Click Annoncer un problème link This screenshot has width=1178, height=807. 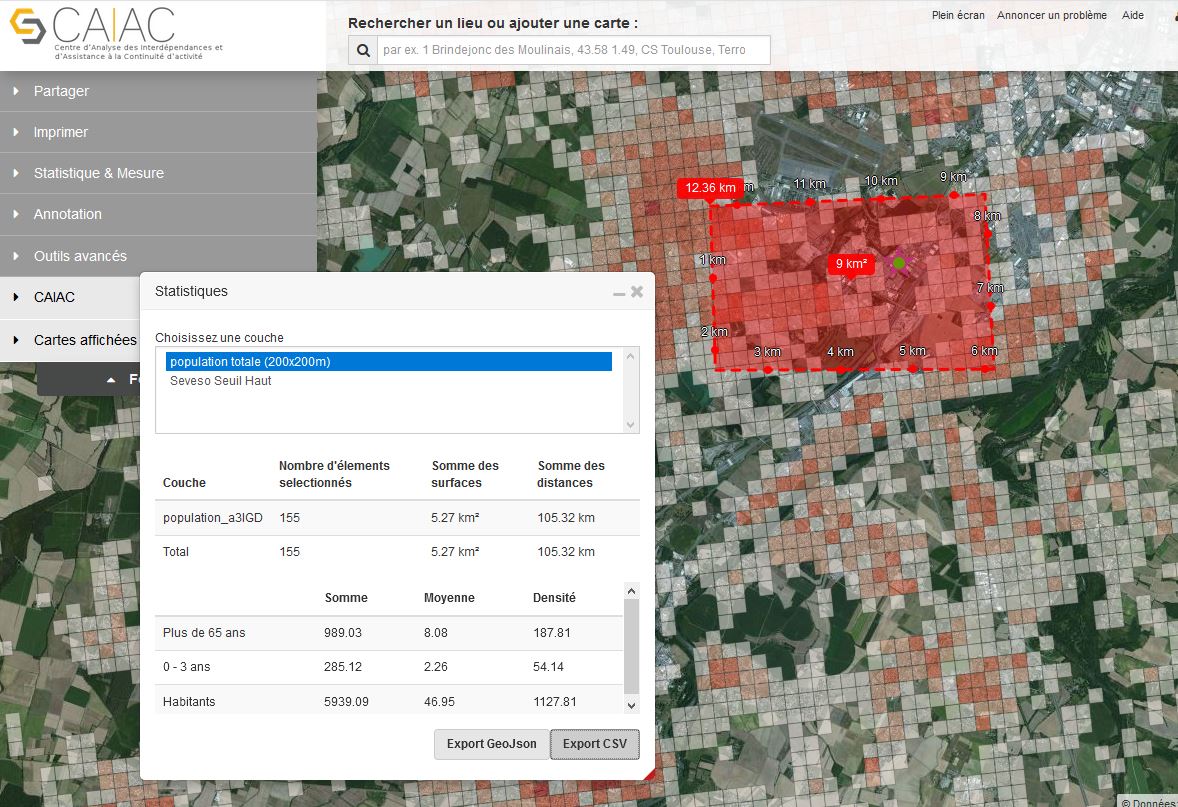point(1051,15)
